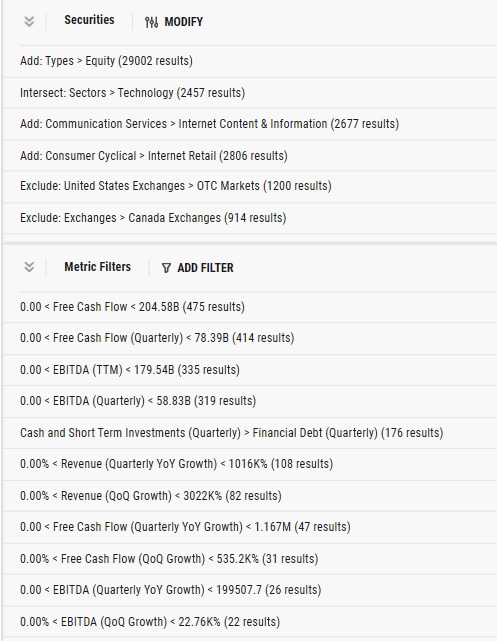Click the MODIFY sliders icon
This screenshot has width=497, height=641.
click(151, 22)
